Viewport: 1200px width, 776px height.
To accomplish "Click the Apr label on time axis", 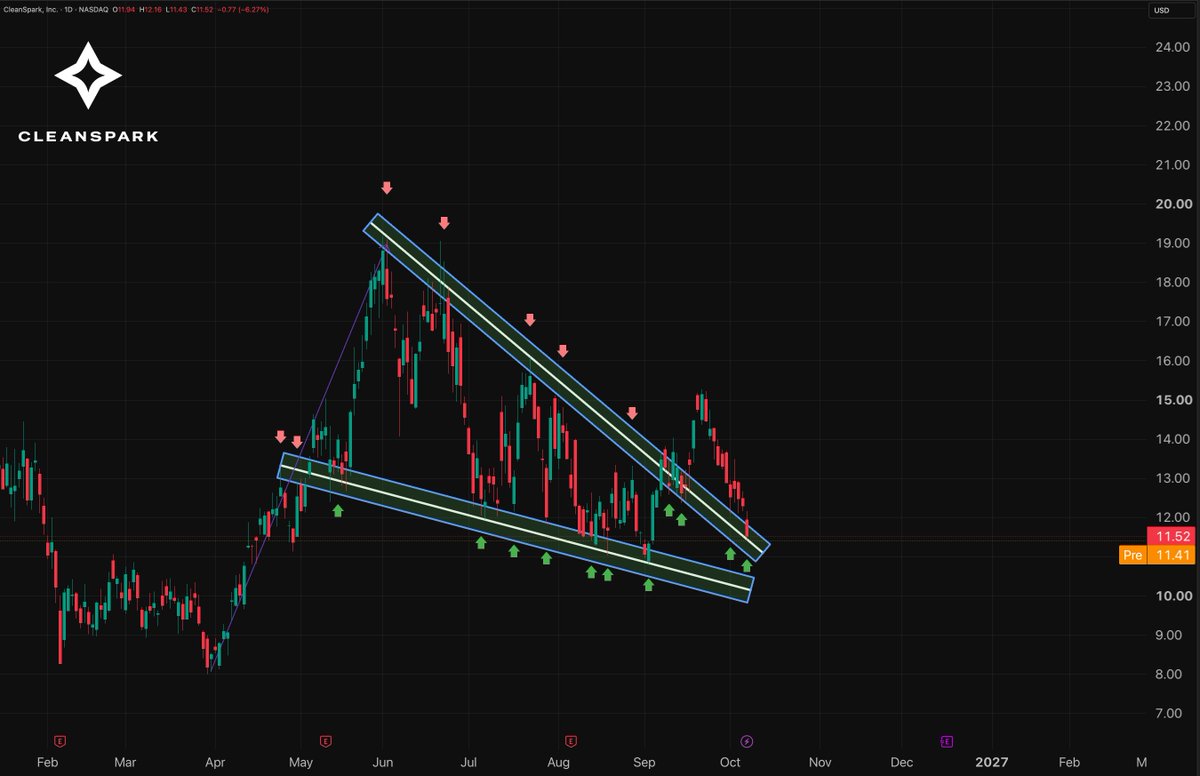I will coord(215,762).
